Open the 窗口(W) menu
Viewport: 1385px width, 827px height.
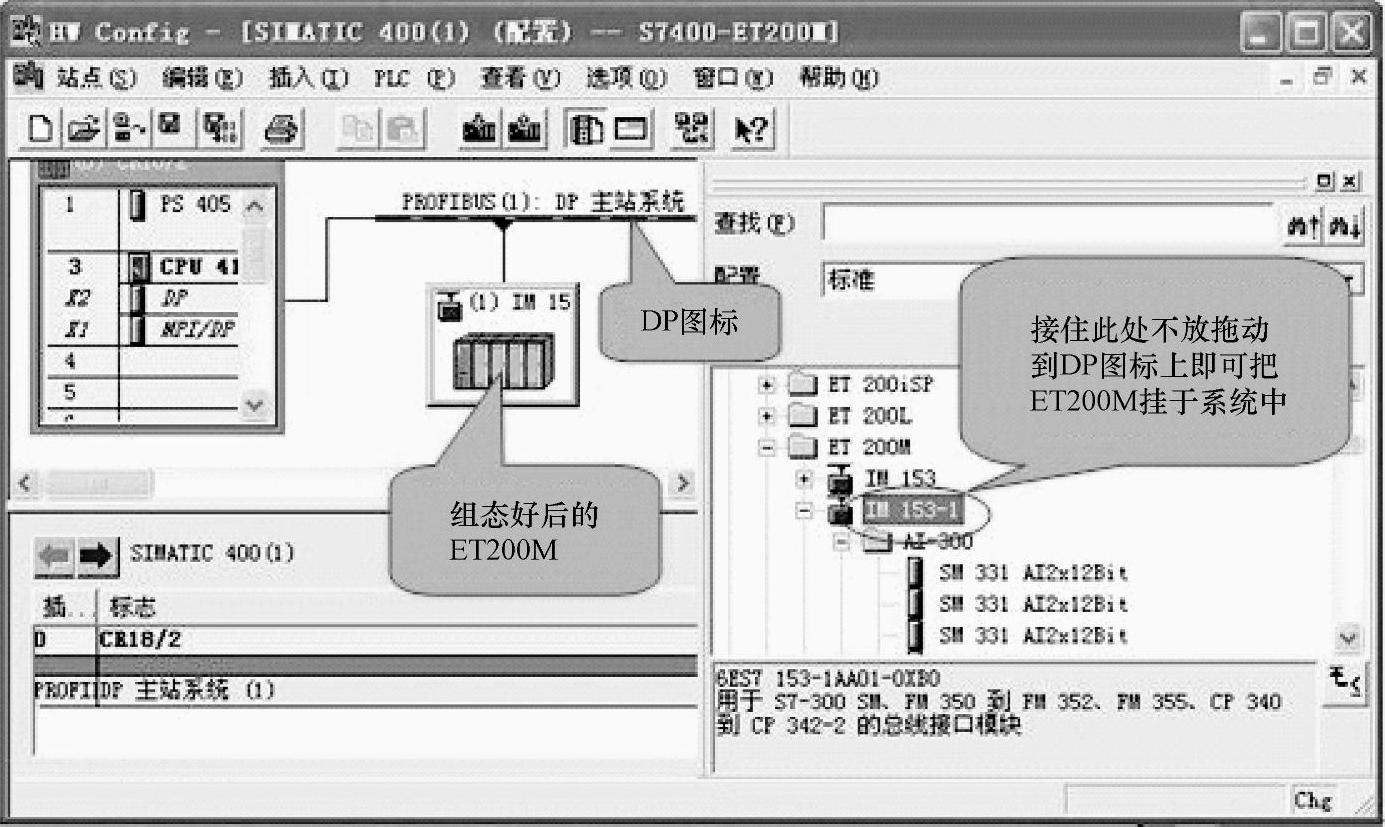coord(733,78)
